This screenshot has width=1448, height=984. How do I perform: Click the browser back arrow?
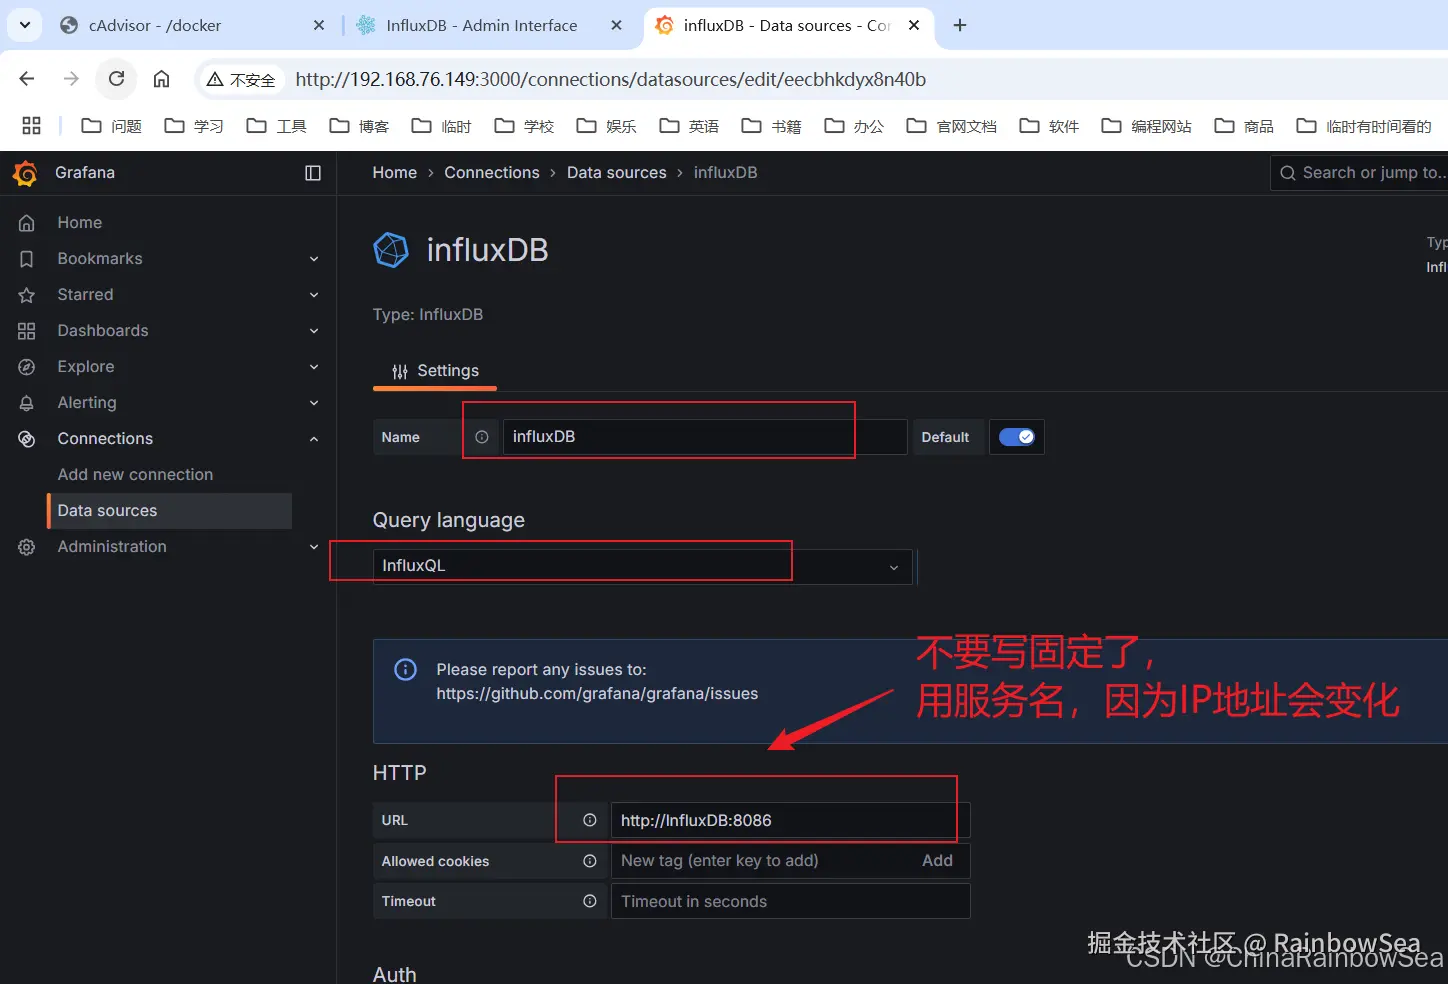[x=27, y=79]
